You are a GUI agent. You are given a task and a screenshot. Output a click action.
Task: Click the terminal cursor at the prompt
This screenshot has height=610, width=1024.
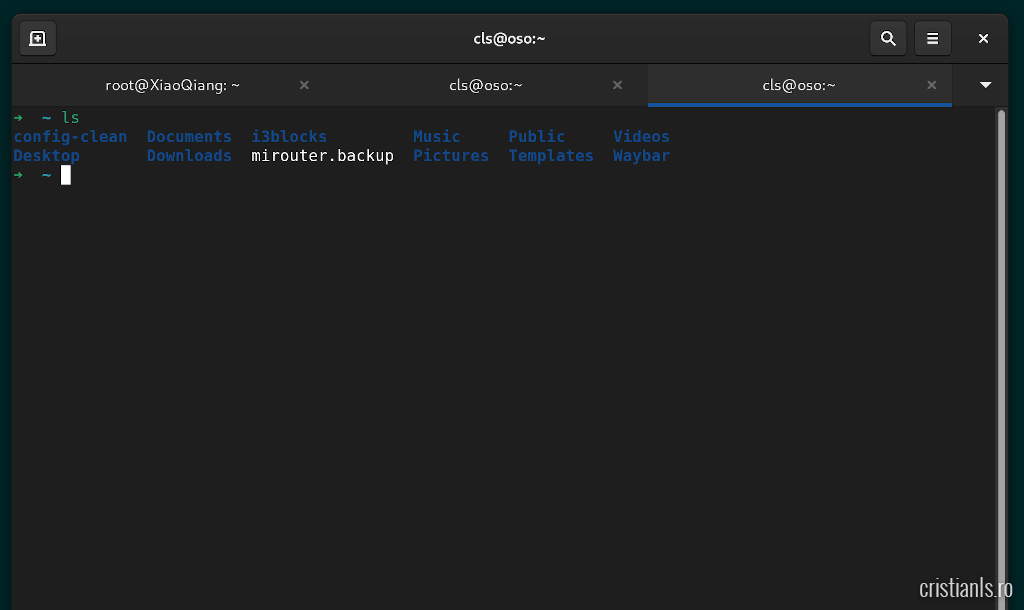(x=66, y=176)
